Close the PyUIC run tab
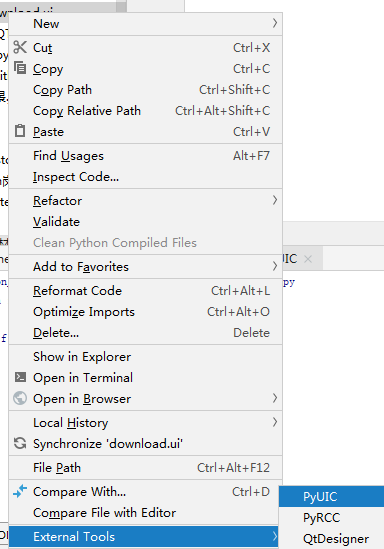The height and width of the screenshot is (549, 384). pos(308,259)
